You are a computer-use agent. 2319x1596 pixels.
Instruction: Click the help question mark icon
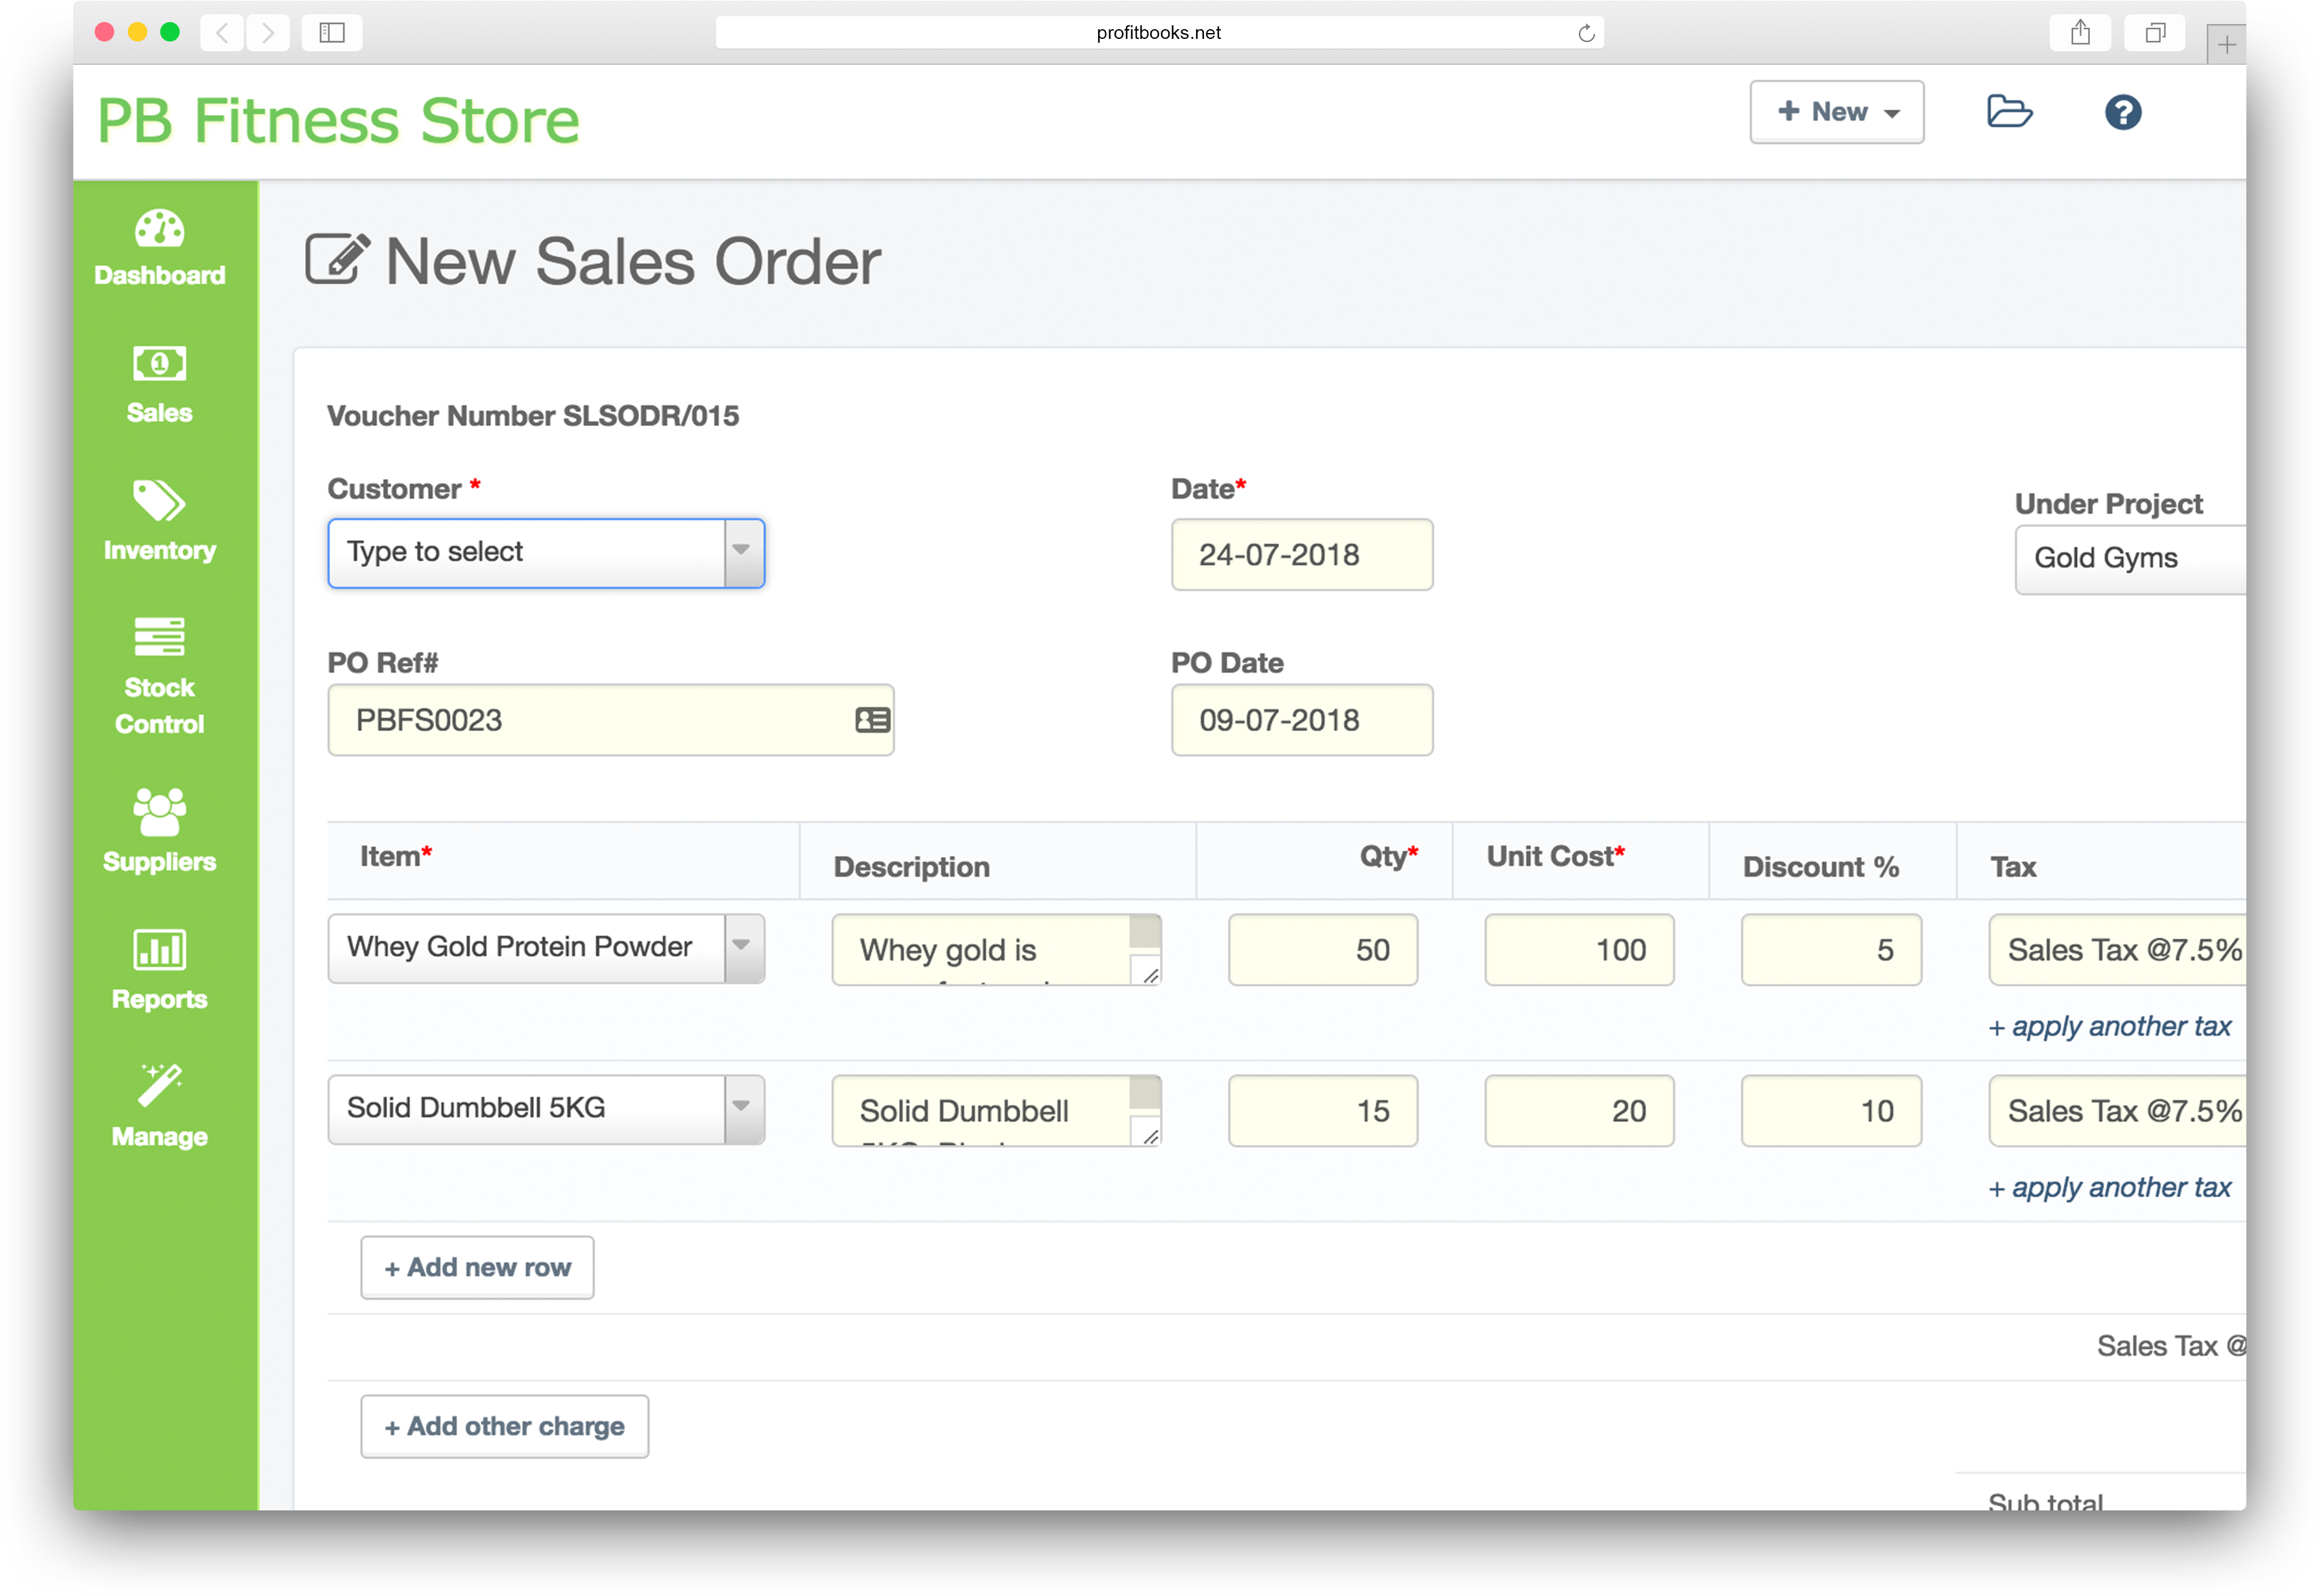click(x=2122, y=112)
